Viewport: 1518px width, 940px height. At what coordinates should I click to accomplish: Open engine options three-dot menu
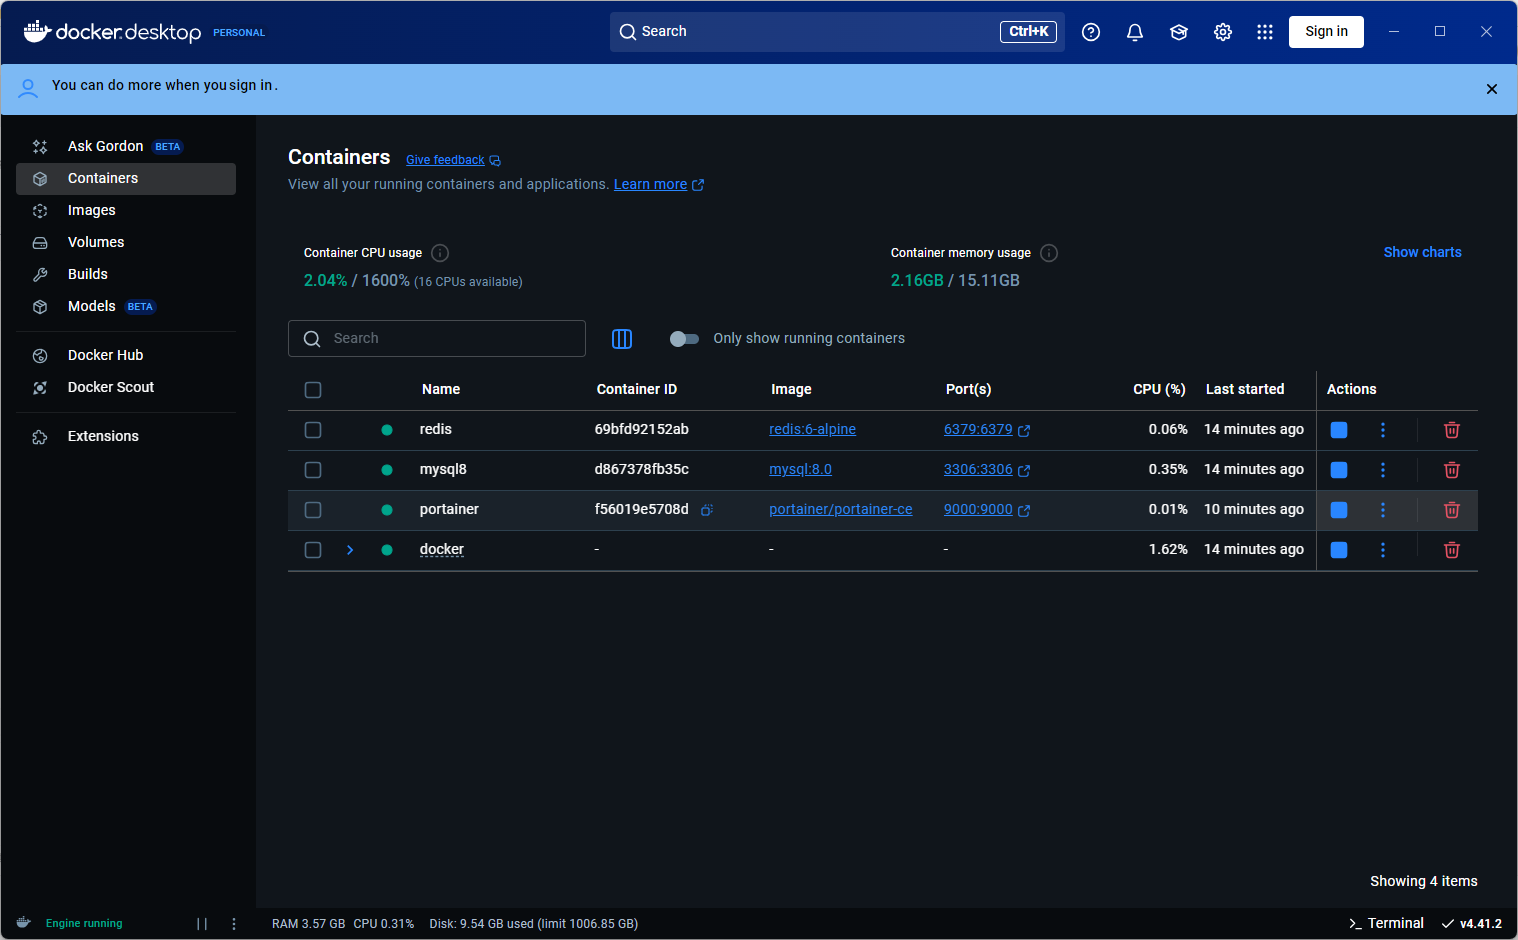(234, 924)
